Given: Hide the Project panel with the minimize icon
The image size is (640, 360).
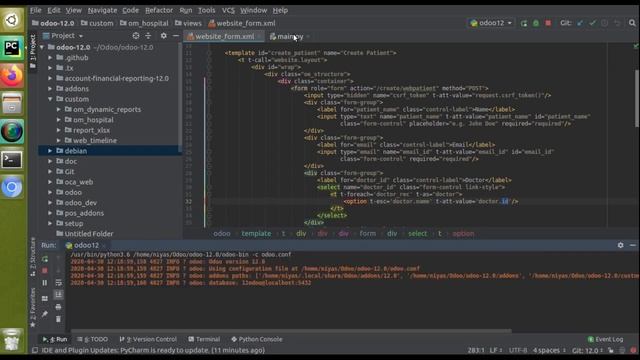Looking at the screenshot, I should pyautogui.click(x=176, y=36).
